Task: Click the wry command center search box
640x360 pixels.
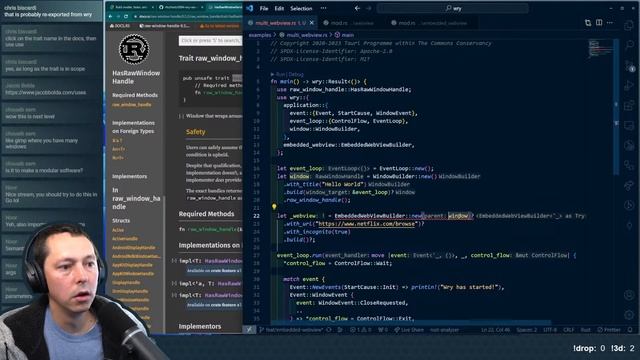Action: (x=453, y=8)
